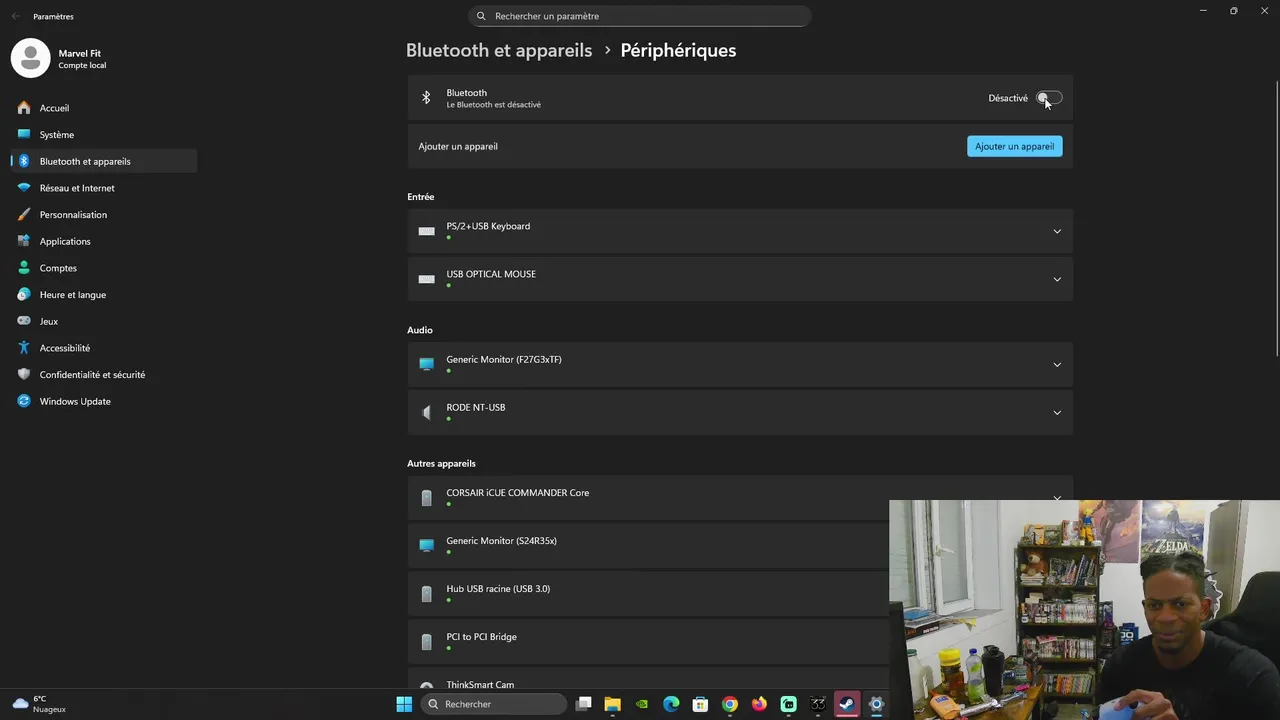Open the Windows Start menu
1280x720 pixels.
404,704
